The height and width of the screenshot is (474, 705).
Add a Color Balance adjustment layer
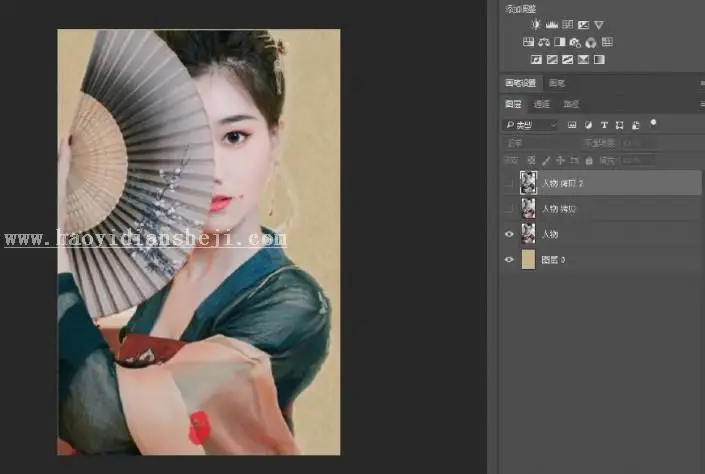(x=544, y=42)
